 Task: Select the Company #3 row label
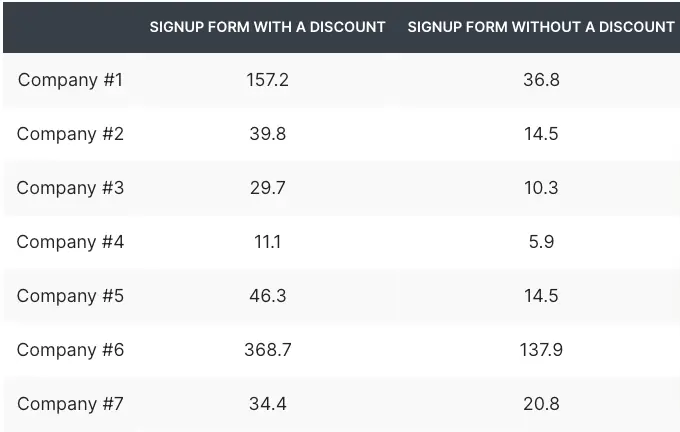click(x=70, y=188)
